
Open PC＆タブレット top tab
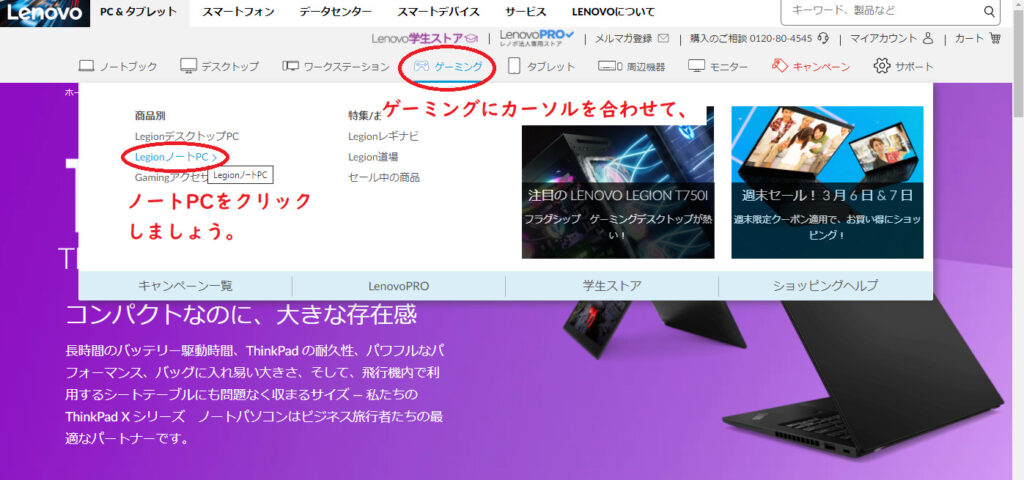[138, 12]
